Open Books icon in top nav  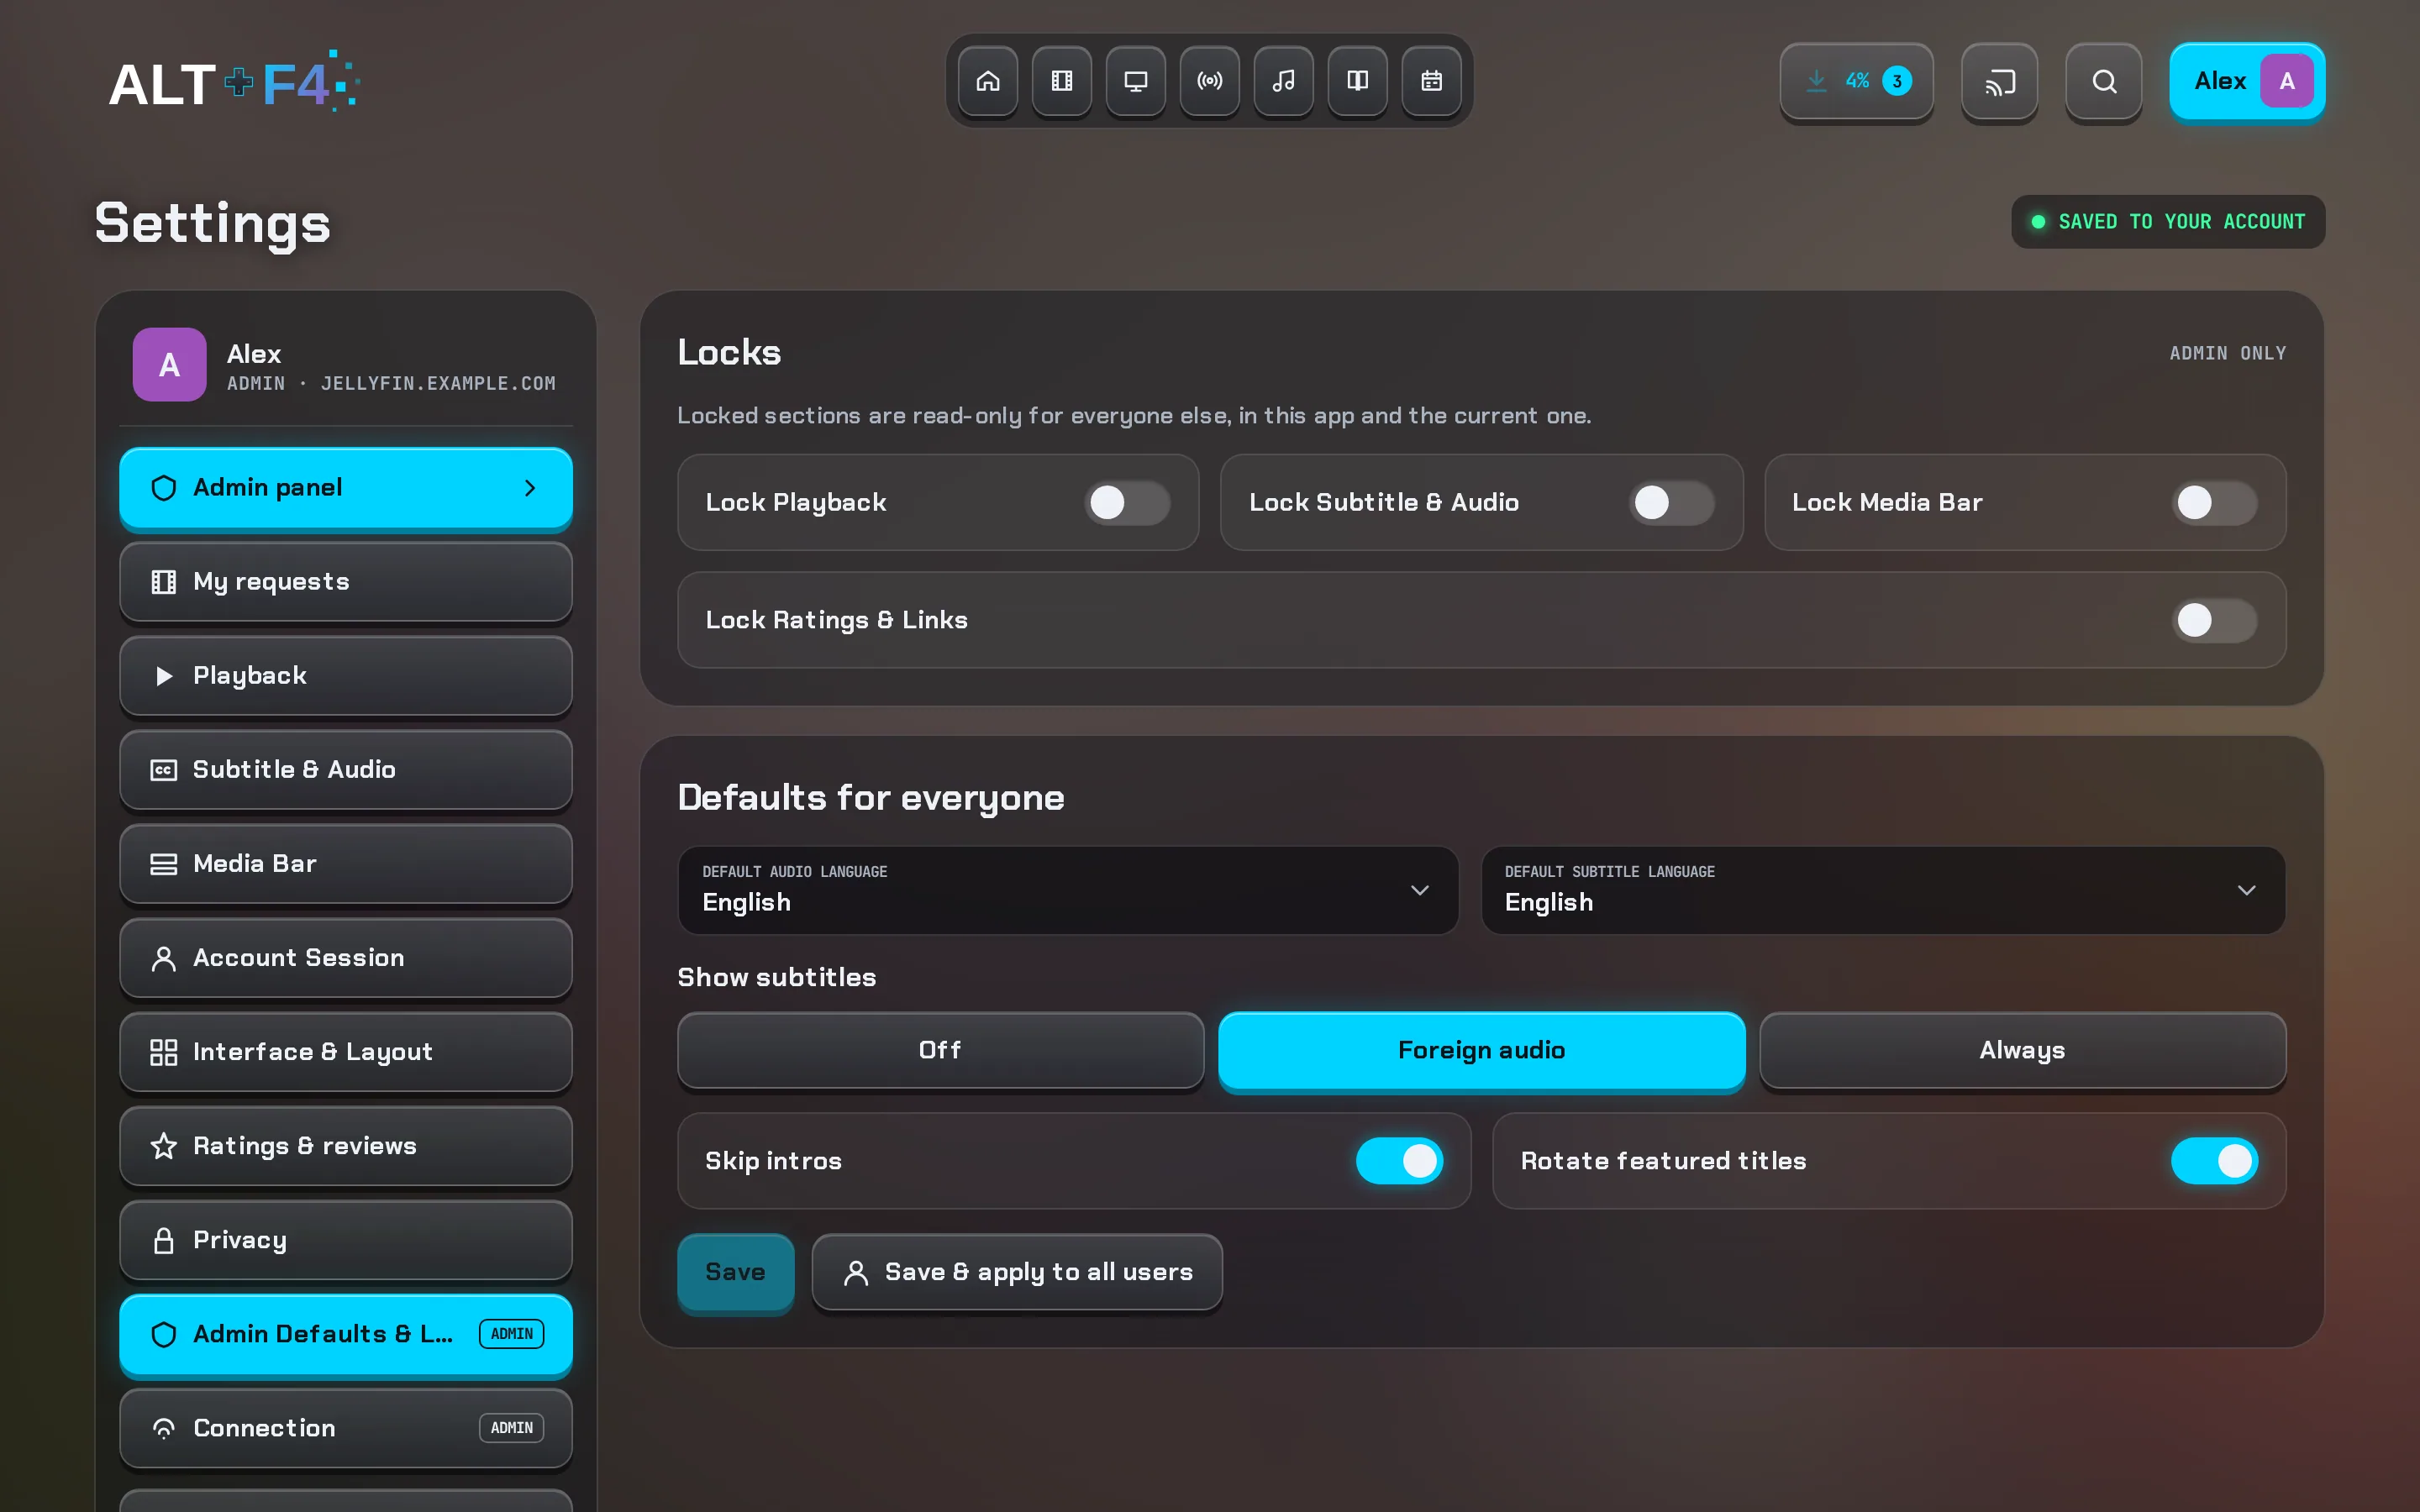point(1357,81)
